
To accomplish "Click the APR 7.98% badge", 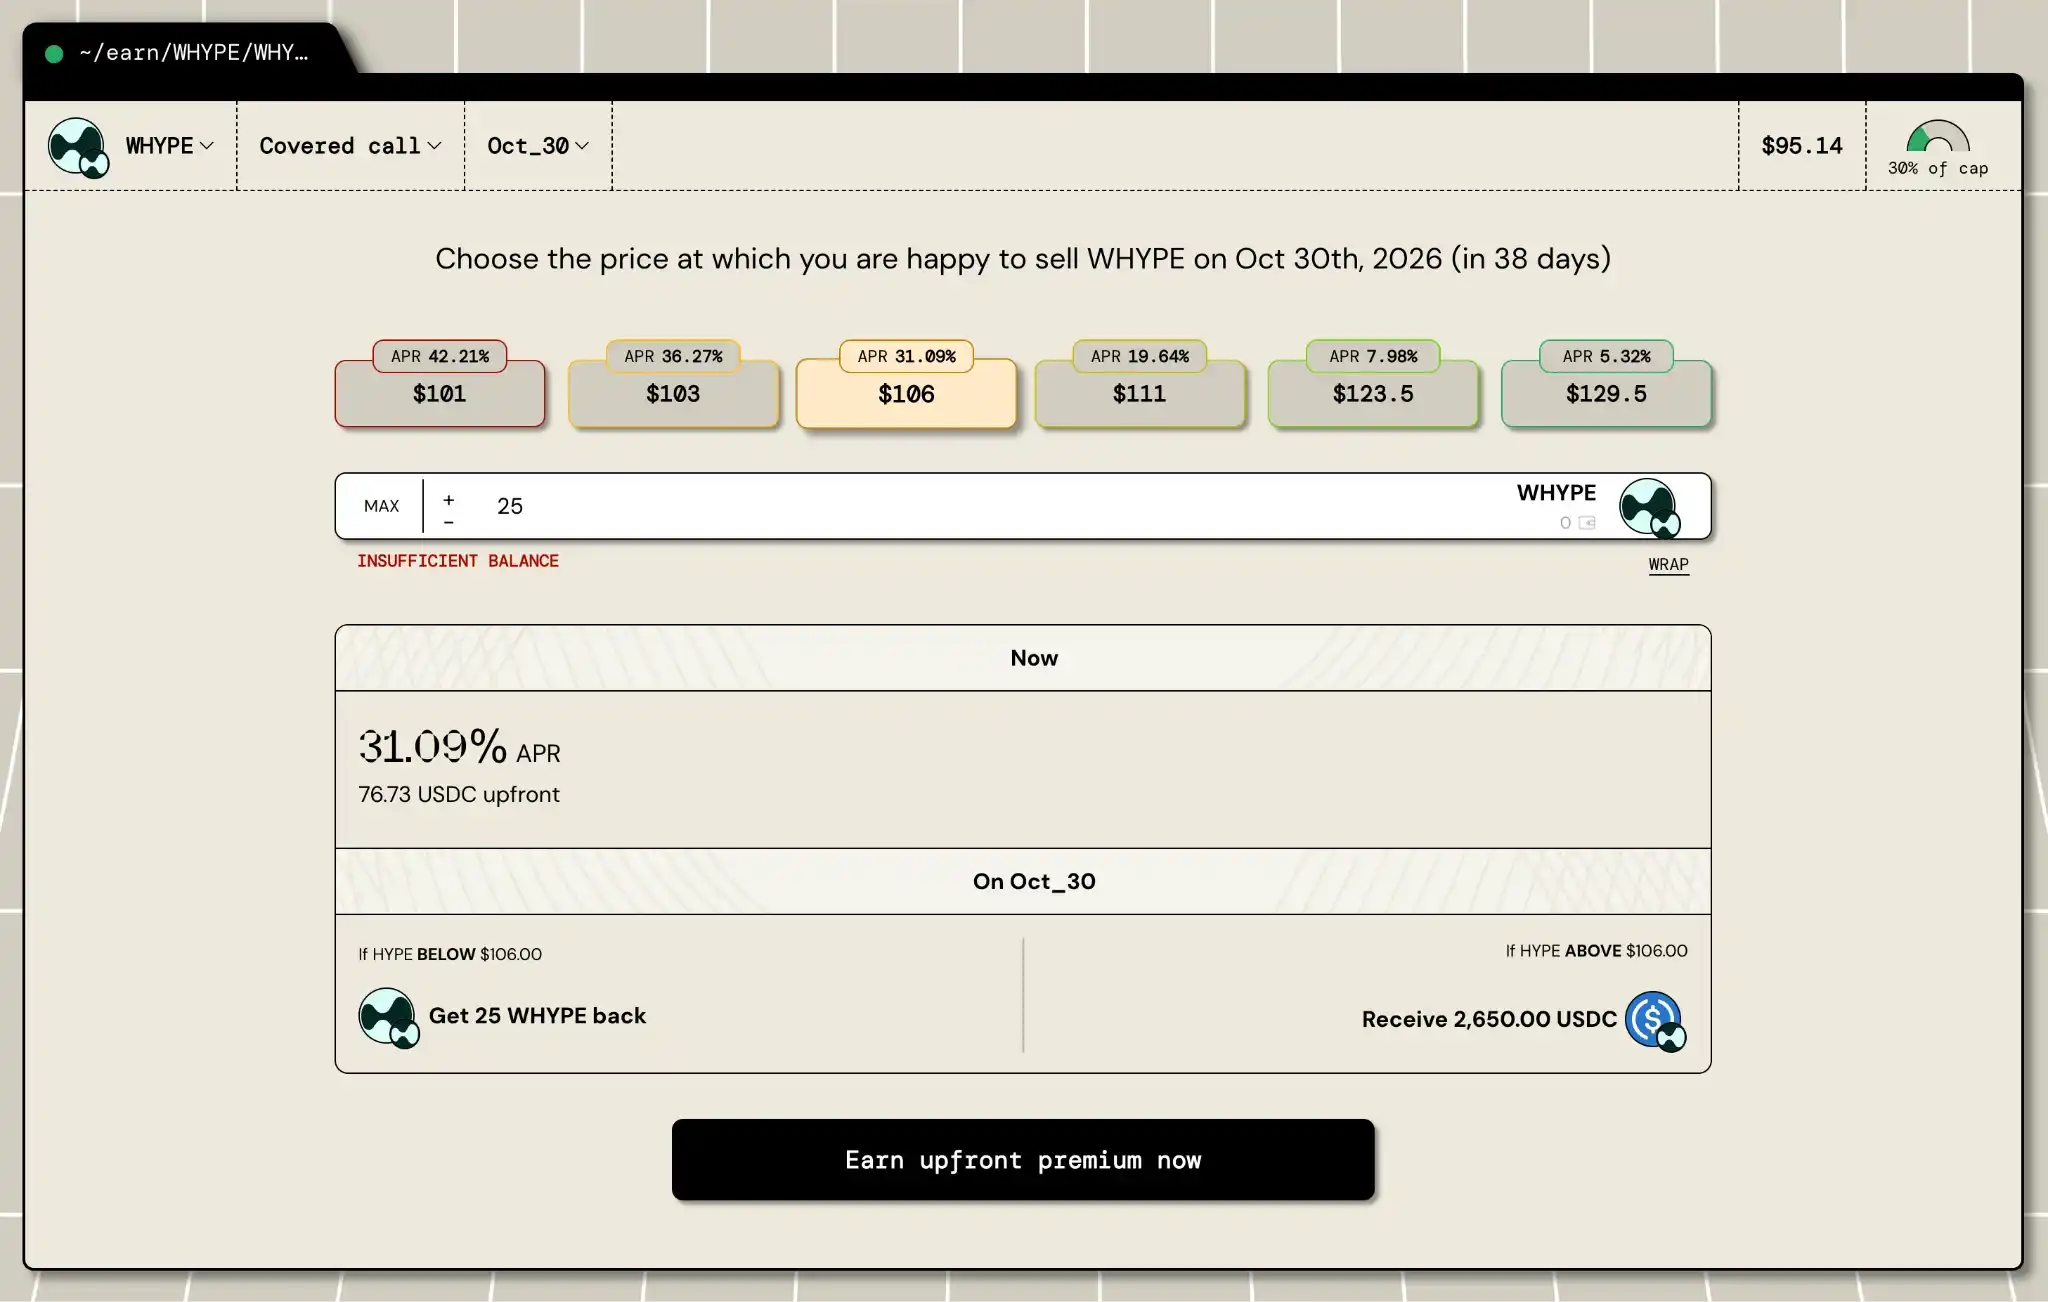I will (x=1373, y=356).
